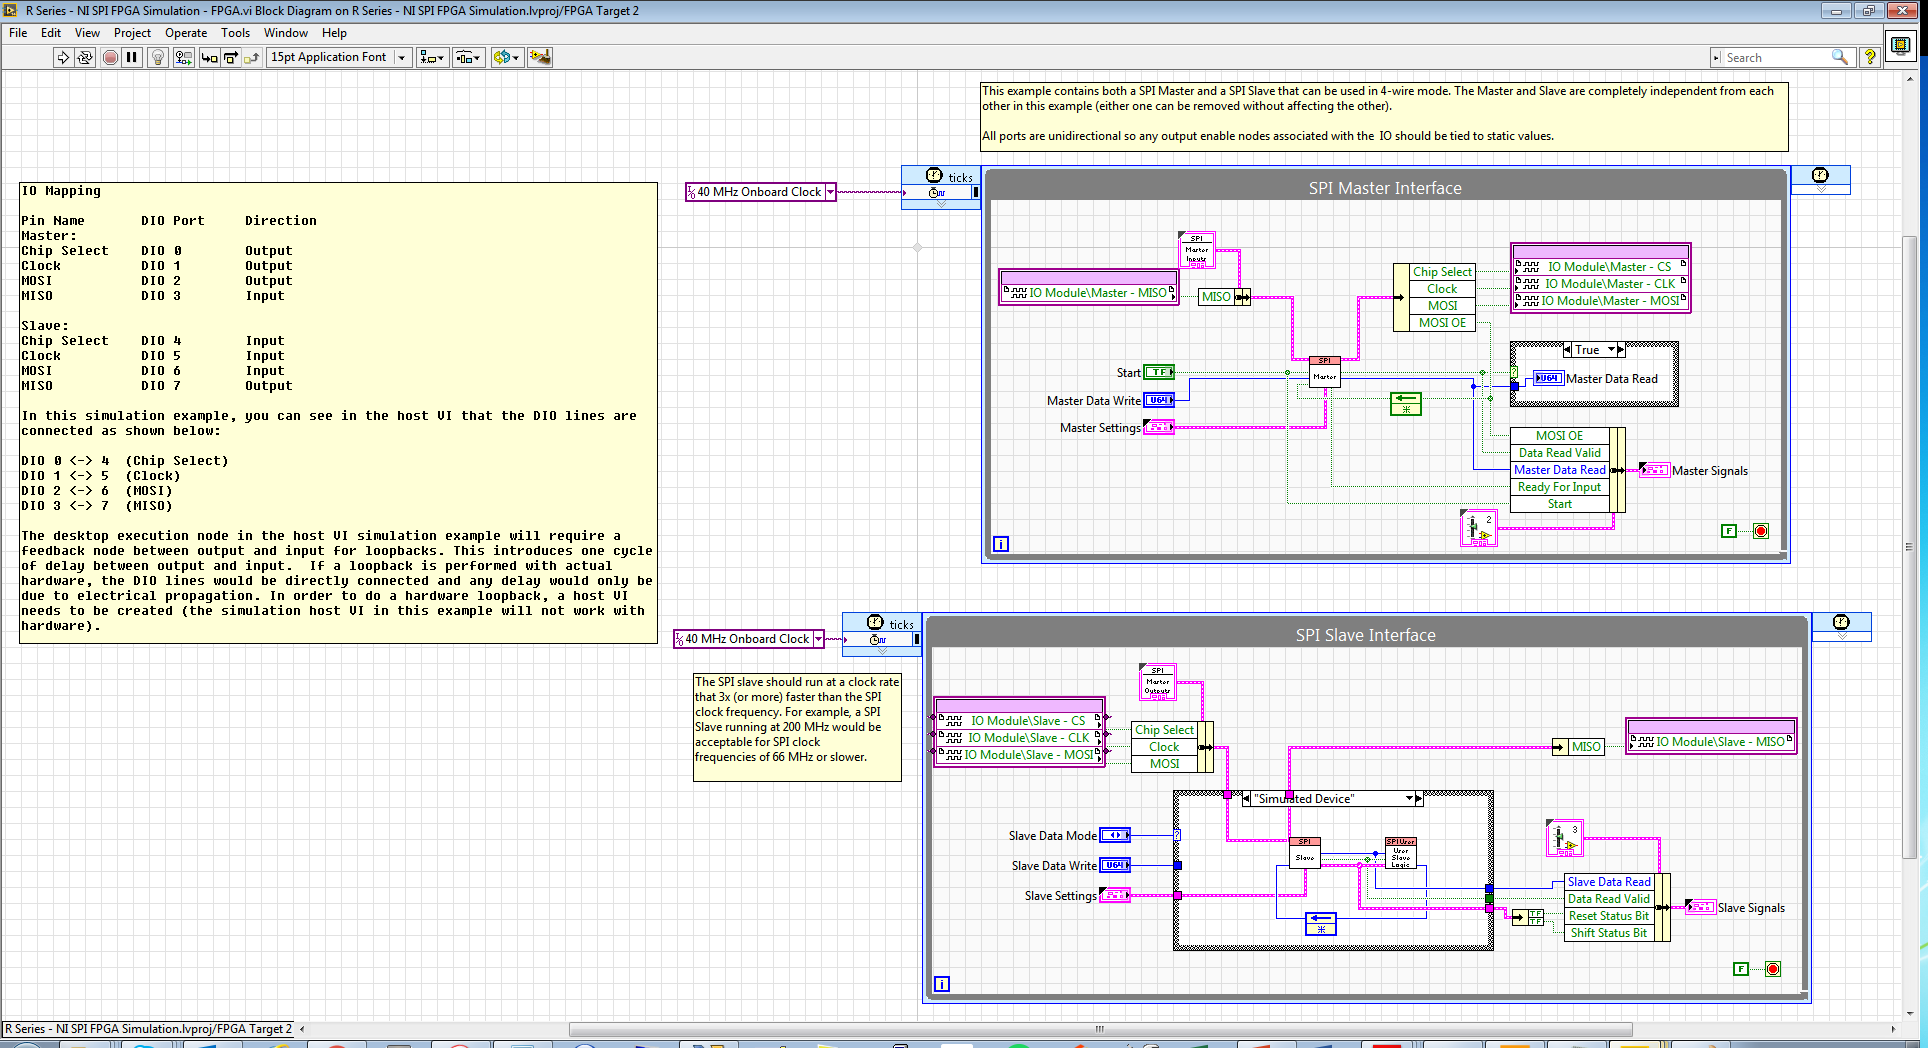
Task: Click the Master Data Write U64 terminal
Action: pyautogui.click(x=1159, y=400)
